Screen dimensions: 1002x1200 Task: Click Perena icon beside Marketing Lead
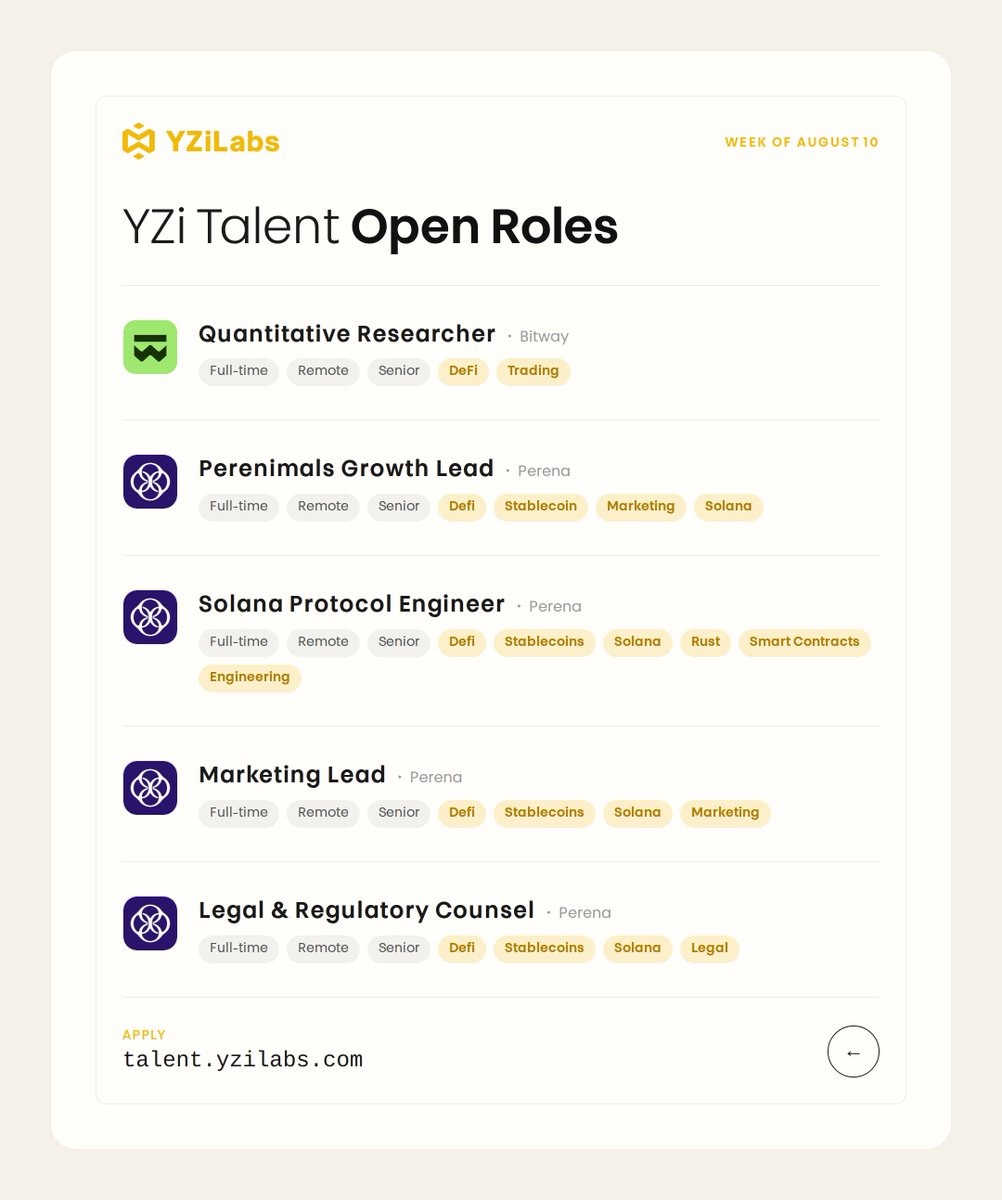tap(150, 788)
